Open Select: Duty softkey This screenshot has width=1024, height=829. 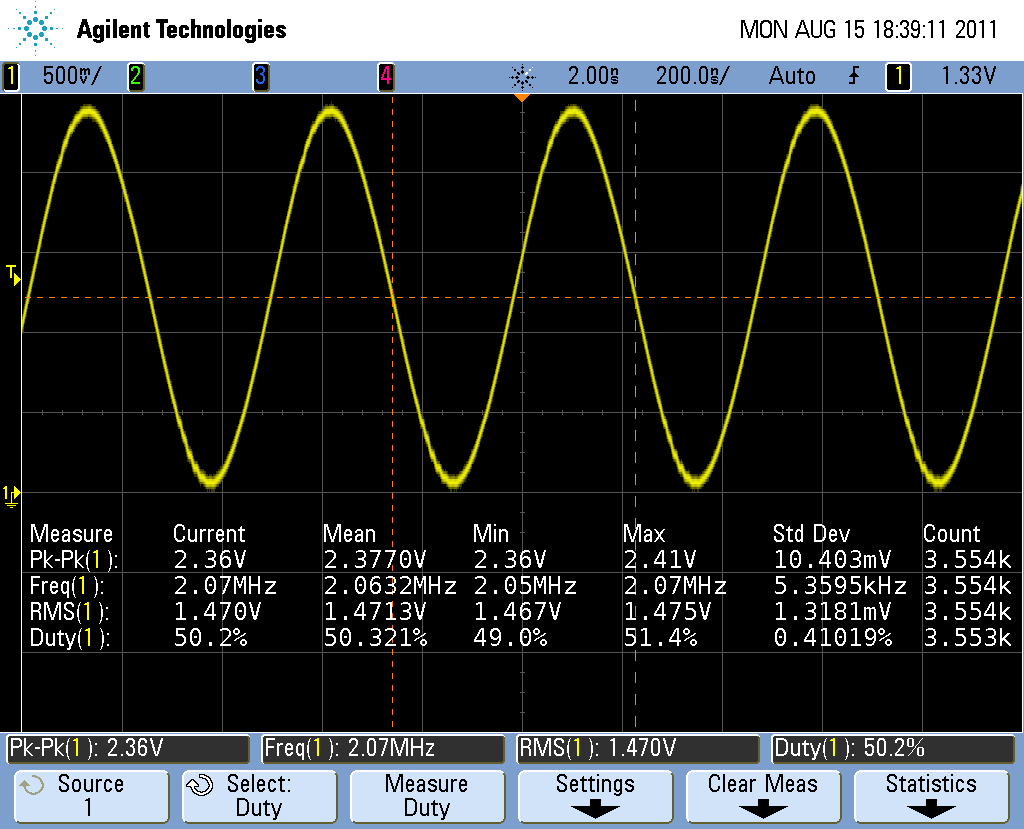point(259,796)
